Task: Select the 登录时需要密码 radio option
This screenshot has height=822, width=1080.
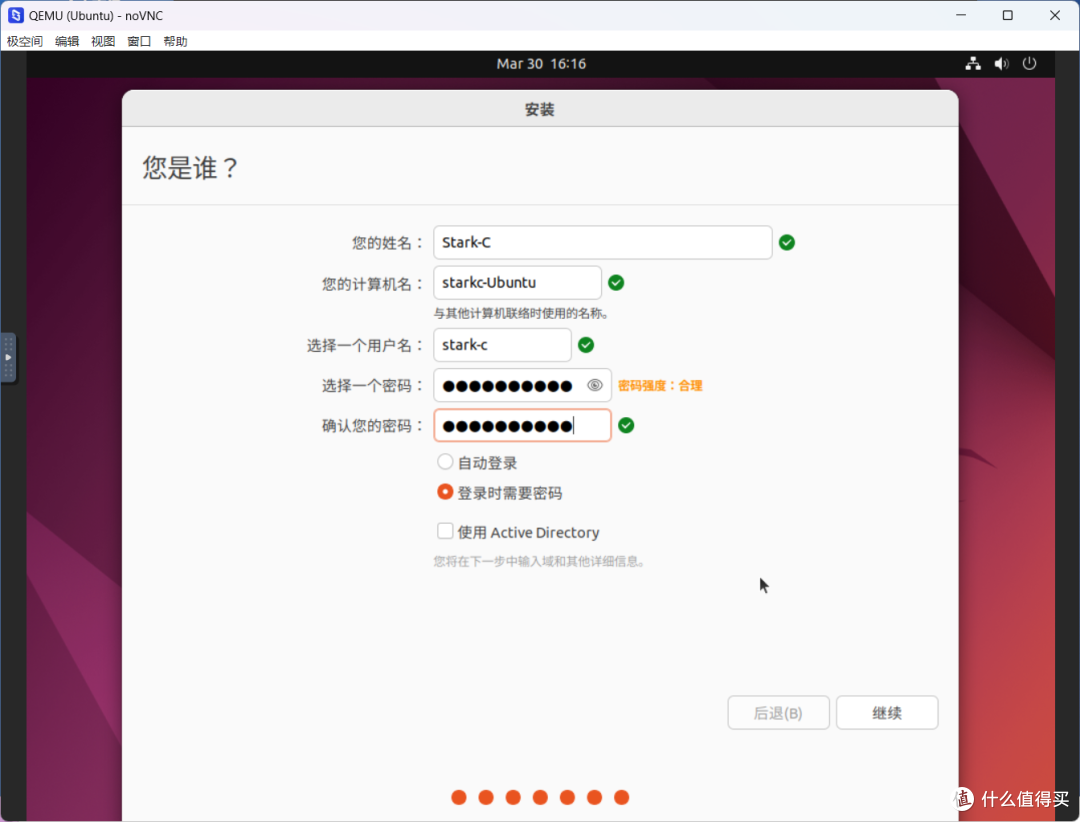Action: 445,492
